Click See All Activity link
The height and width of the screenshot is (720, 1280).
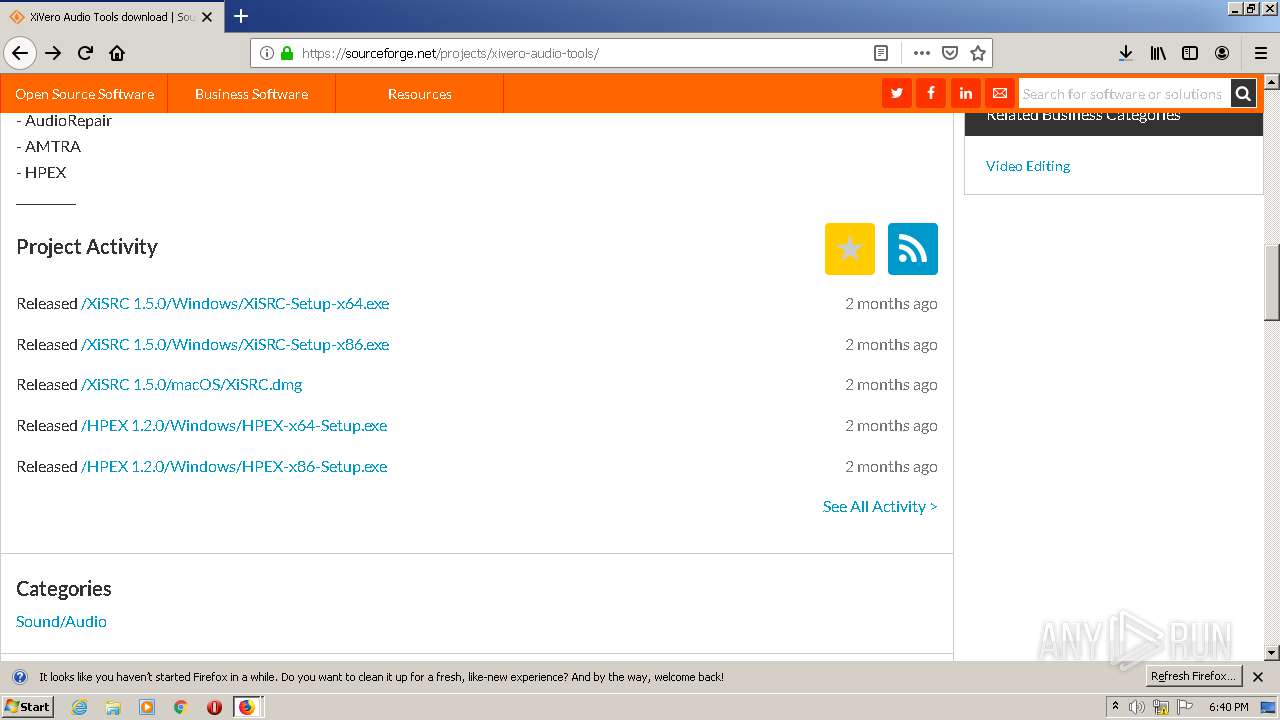tap(880, 507)
